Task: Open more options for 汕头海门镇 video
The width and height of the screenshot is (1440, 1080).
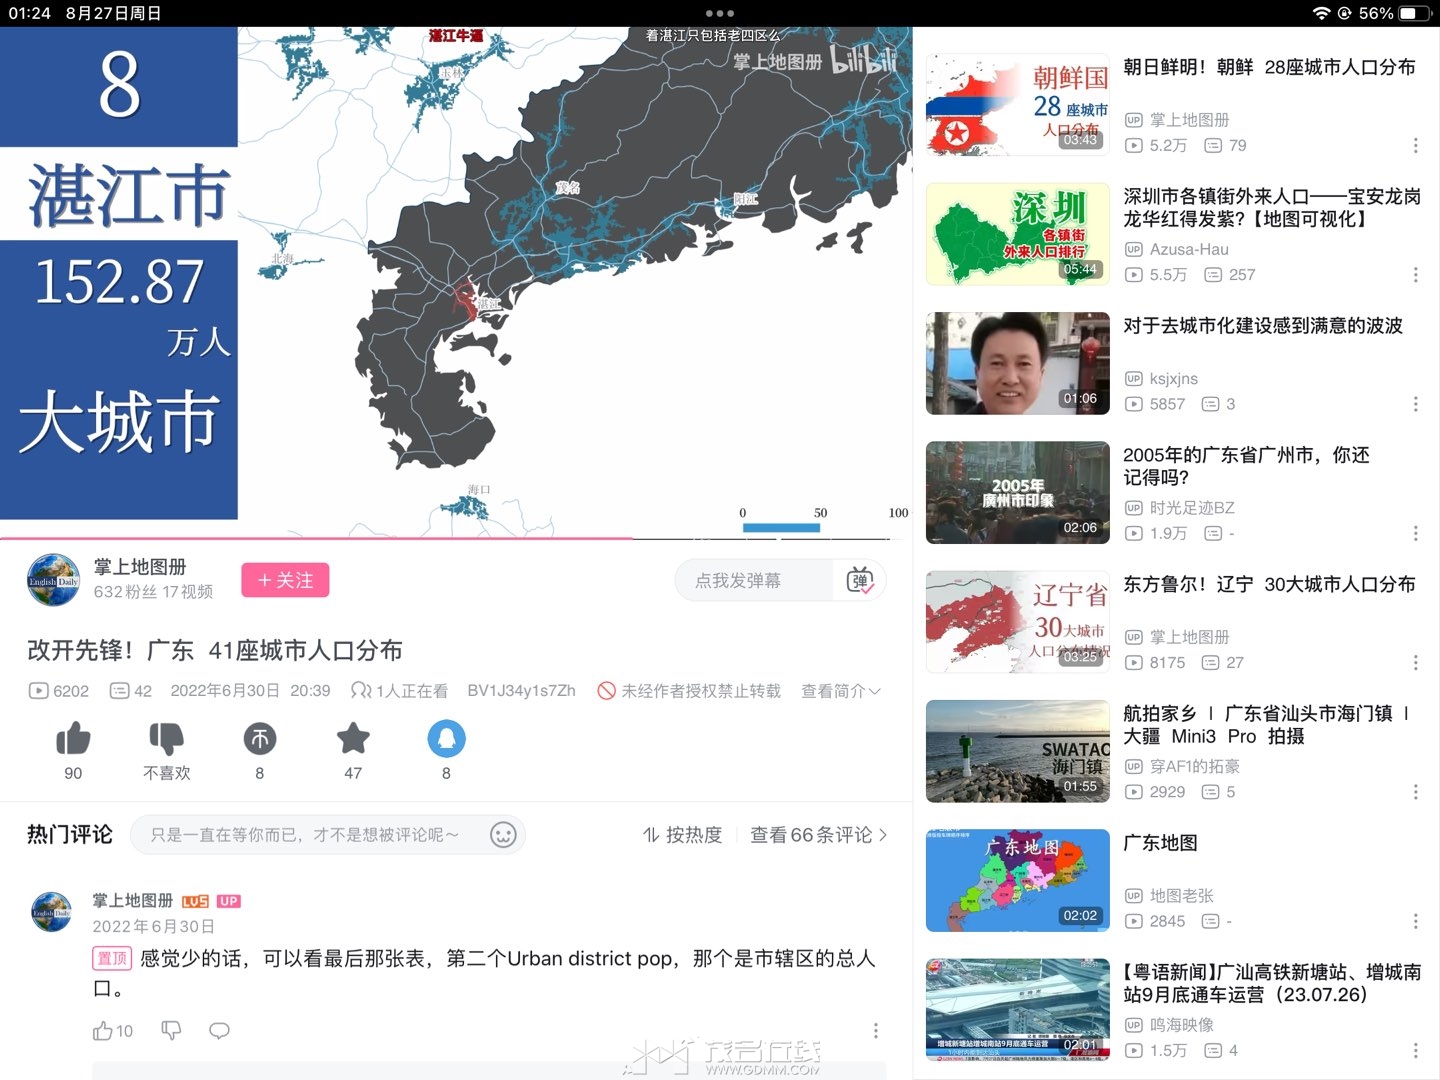Action: click(x=1415, y=792)
